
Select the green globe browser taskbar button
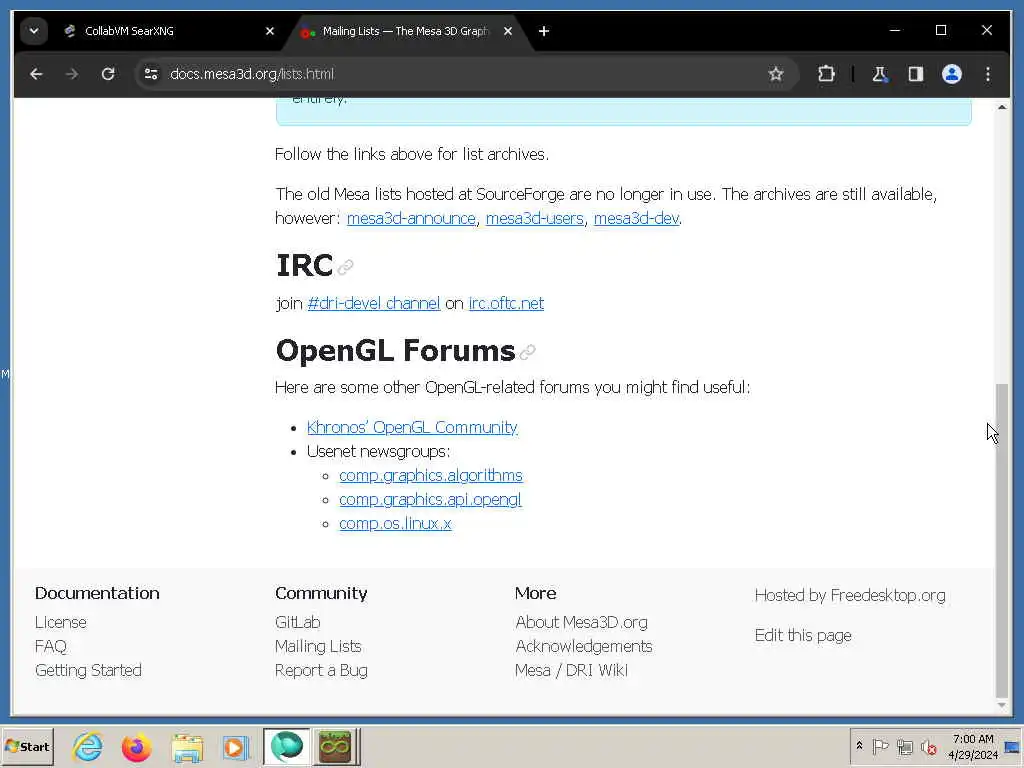(x=287, y=746)
